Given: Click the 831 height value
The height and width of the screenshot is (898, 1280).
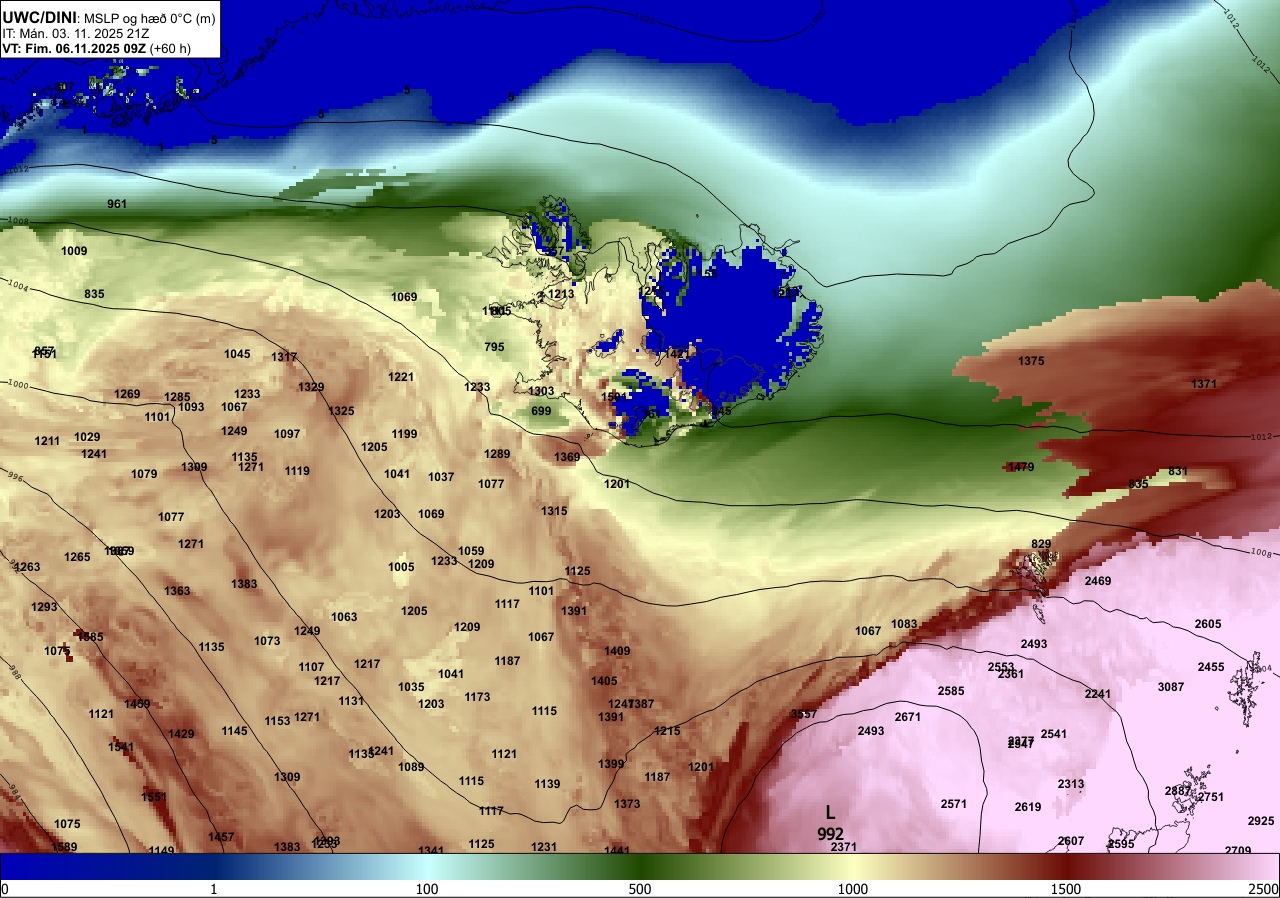Looking at the screenshot, I should click(x=1178, y=471).
